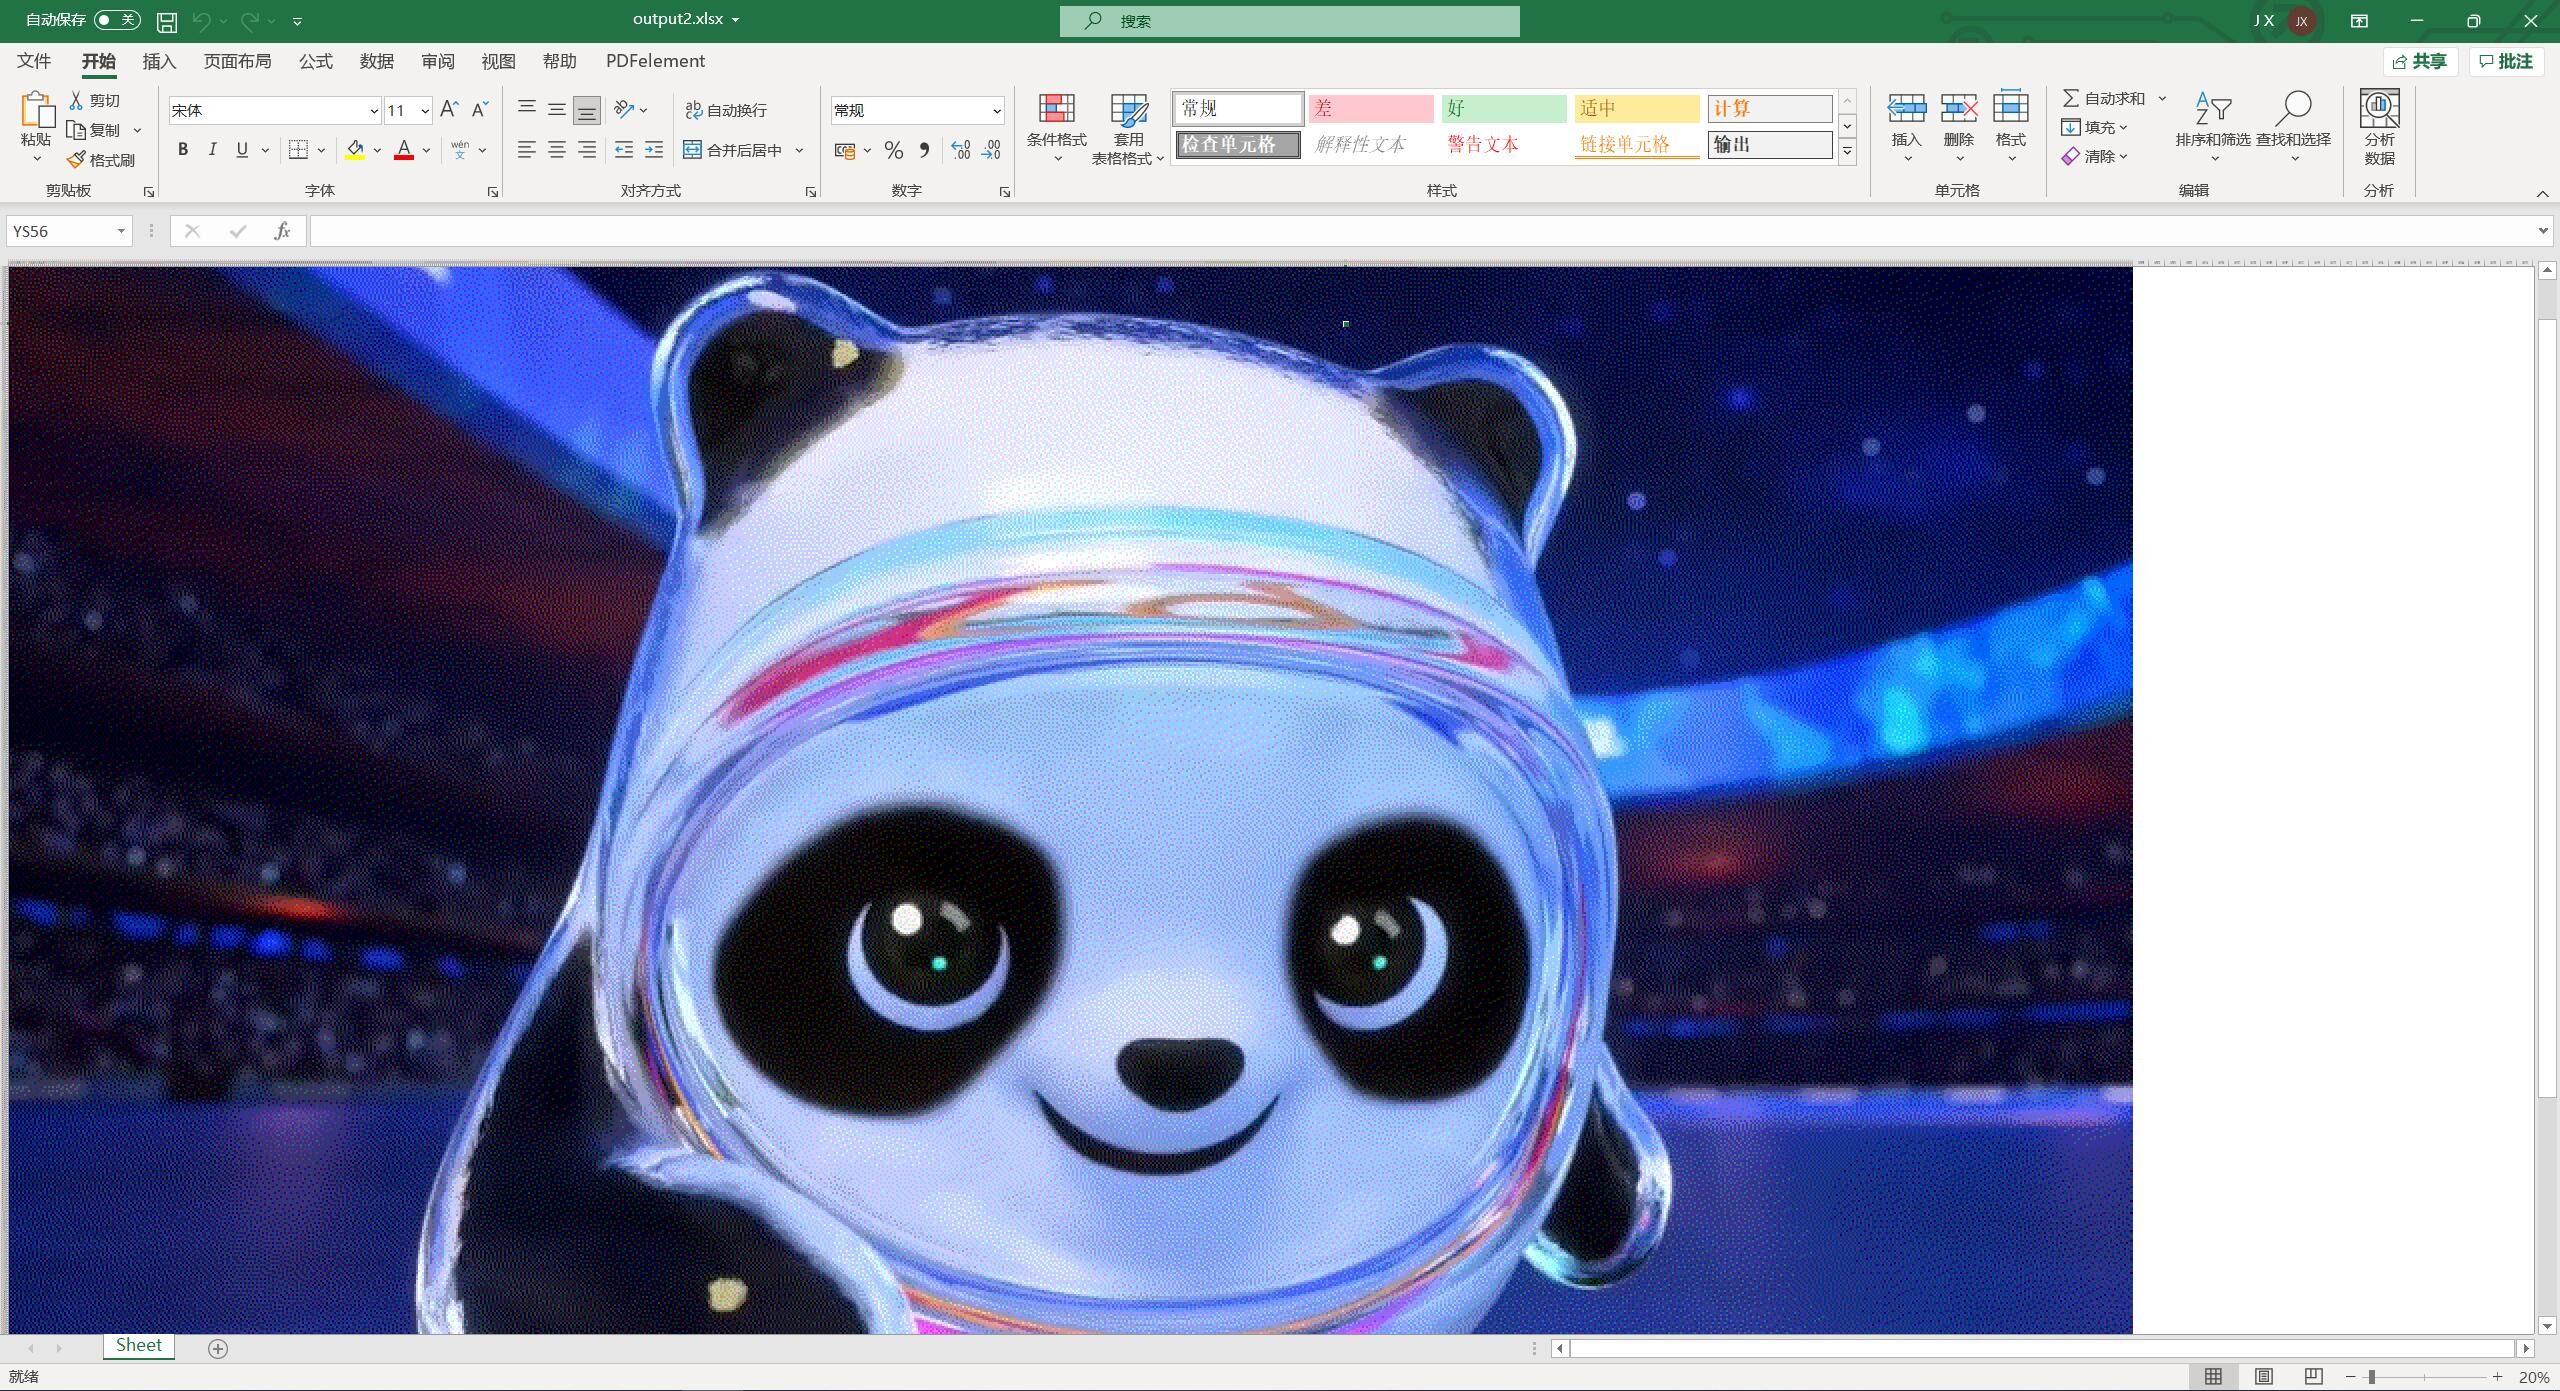Screen dimensions: 2560x1391
Task: Open the Conditional Formatting icon
Action: [x=1056, y=110]
